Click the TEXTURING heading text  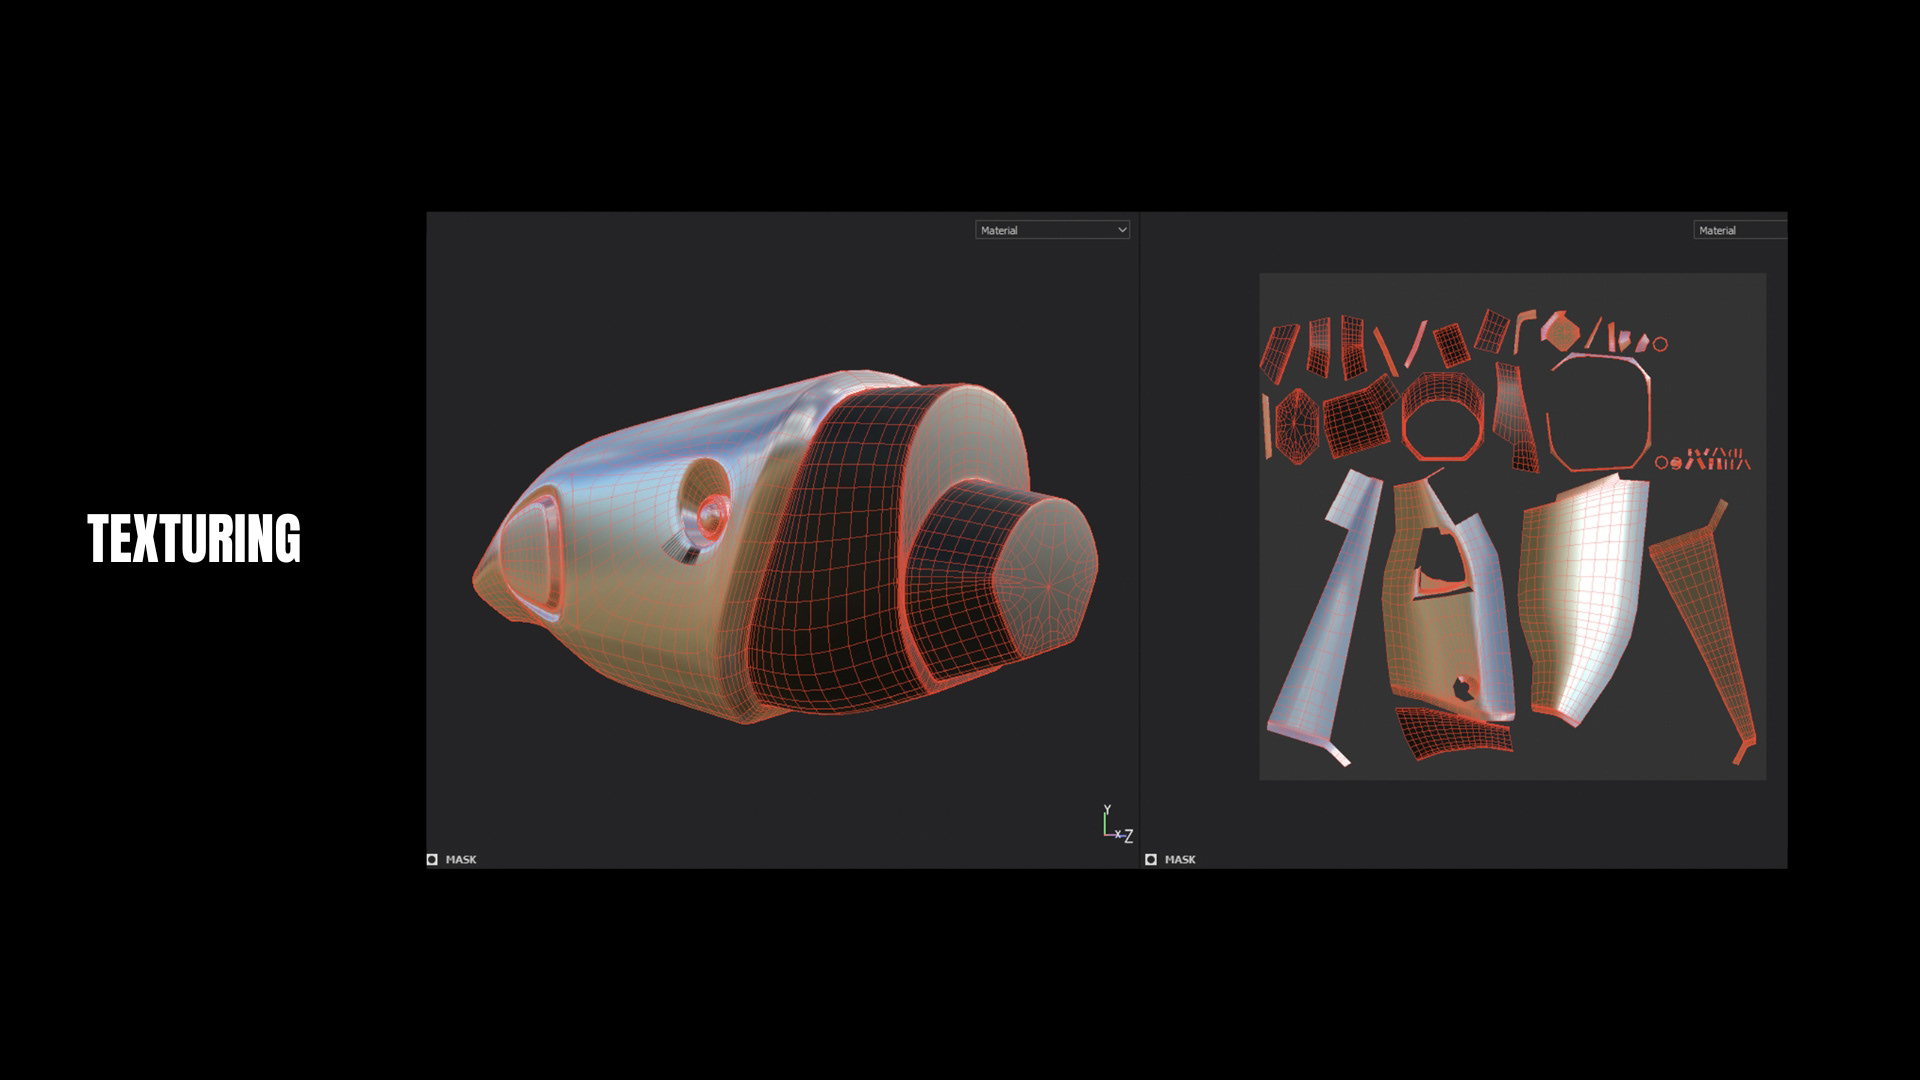click(x=194, y=539)
